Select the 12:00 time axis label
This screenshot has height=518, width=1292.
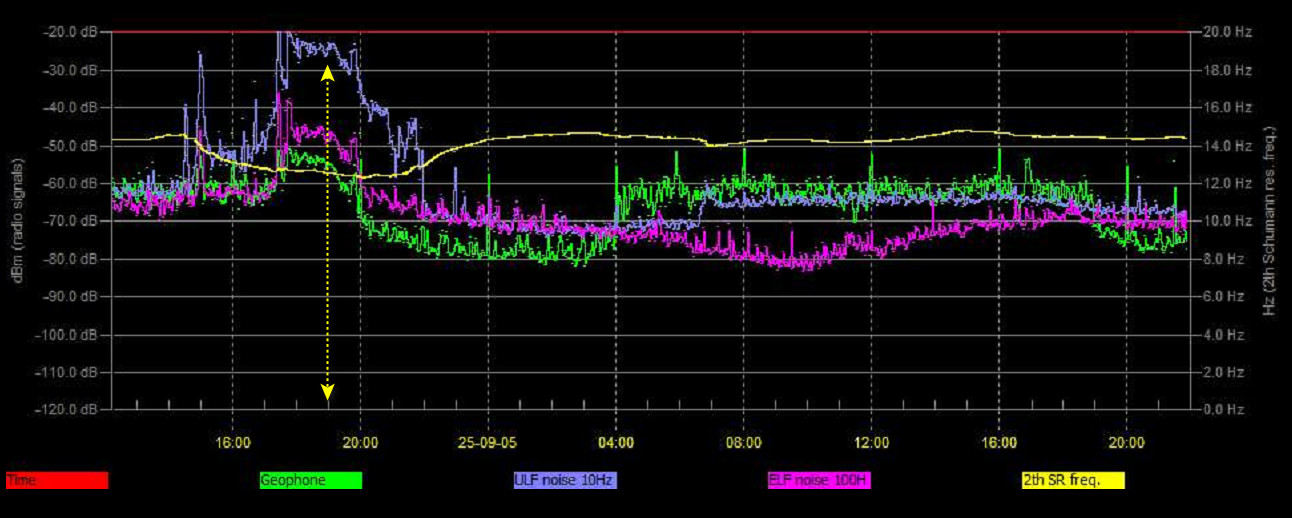click(x=872, y=441)
